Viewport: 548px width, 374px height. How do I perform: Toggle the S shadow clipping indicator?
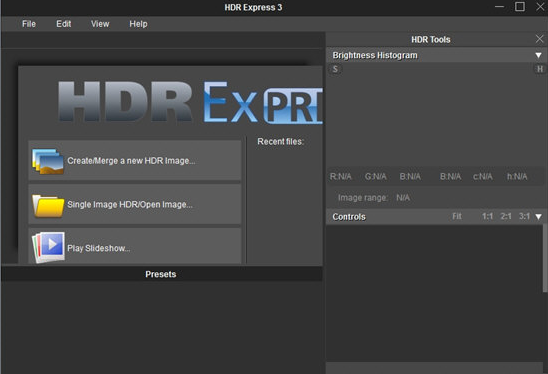tap(335, 69)
